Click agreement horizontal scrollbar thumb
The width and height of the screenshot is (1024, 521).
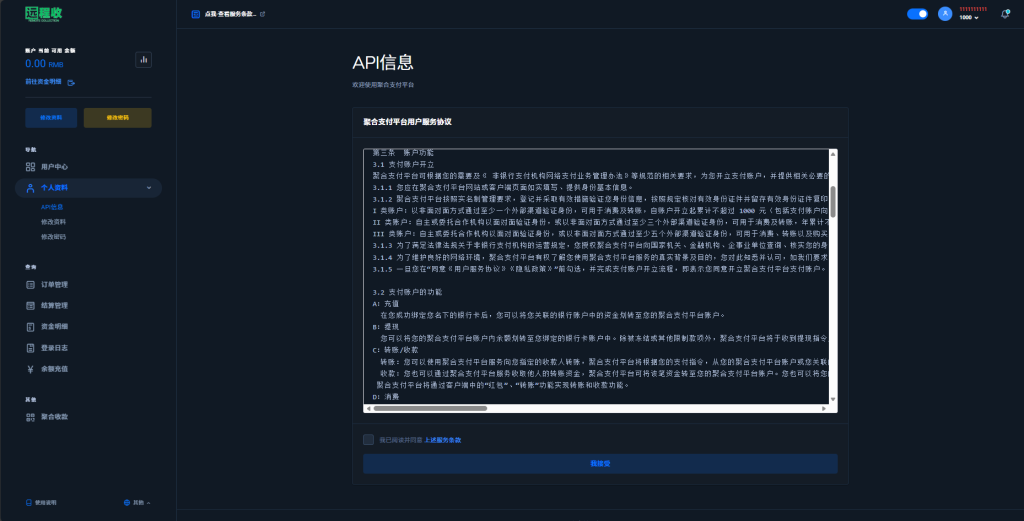tap(430, 408)
